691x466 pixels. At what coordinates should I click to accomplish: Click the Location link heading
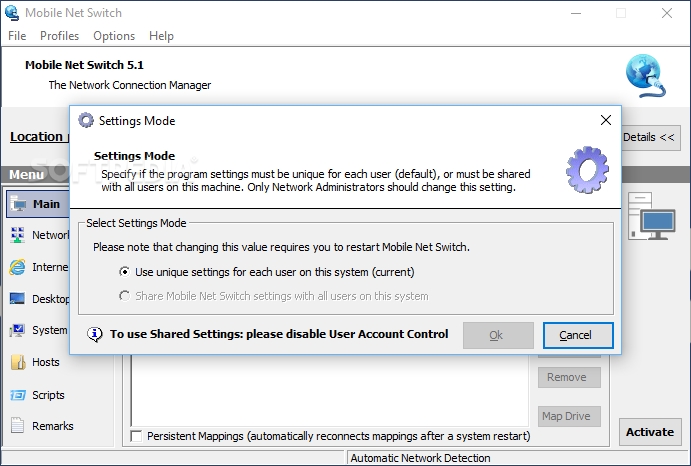pos(39,137)
